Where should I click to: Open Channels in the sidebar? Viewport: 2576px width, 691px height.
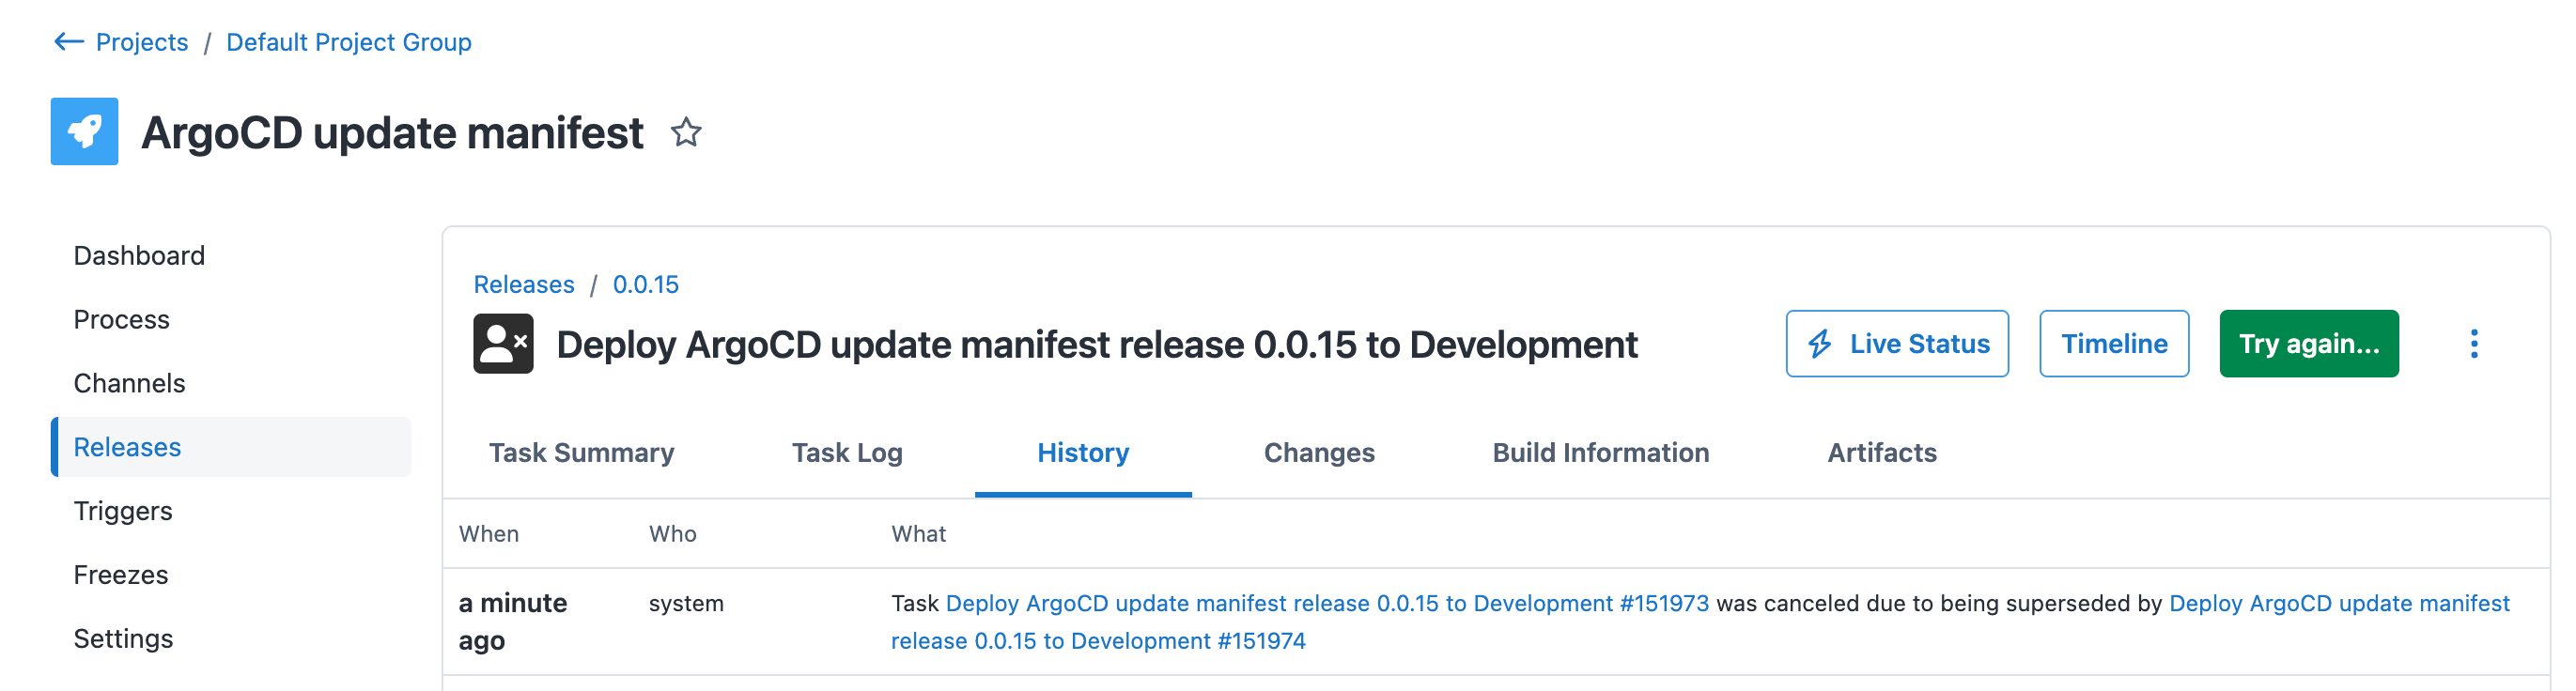(x=130, y=384)
